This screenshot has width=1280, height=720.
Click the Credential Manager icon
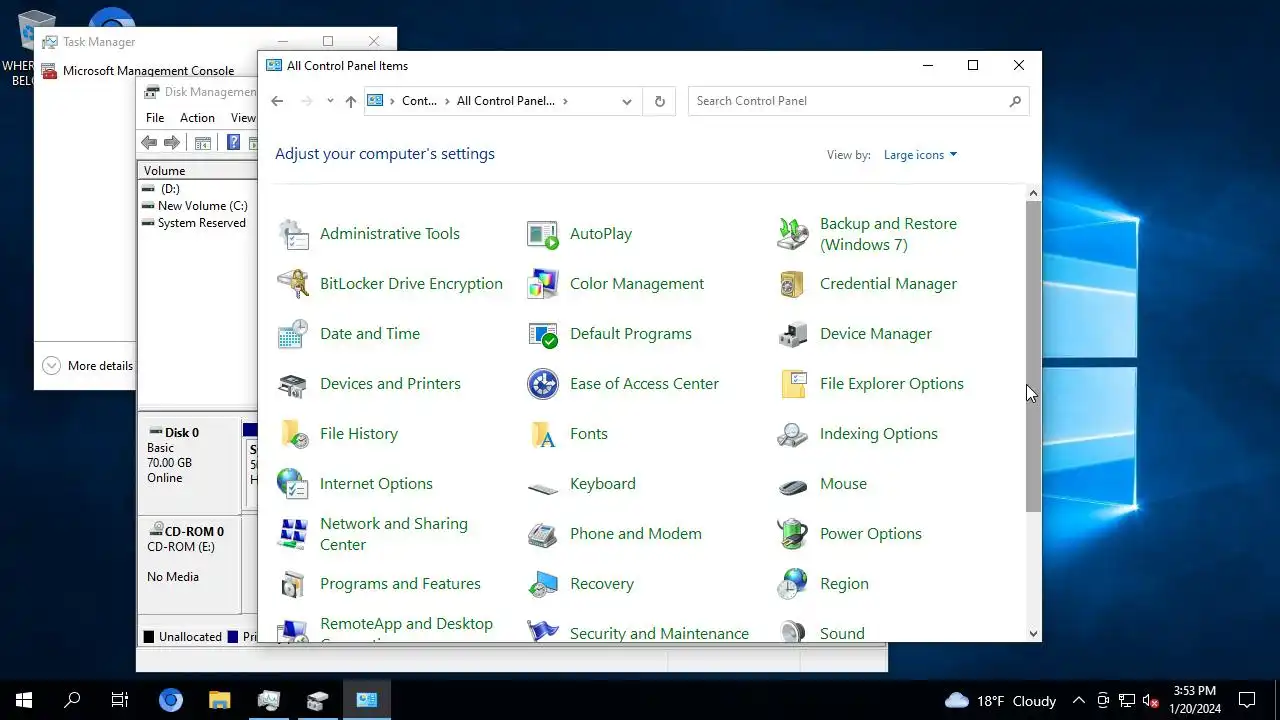click(793, 284)
